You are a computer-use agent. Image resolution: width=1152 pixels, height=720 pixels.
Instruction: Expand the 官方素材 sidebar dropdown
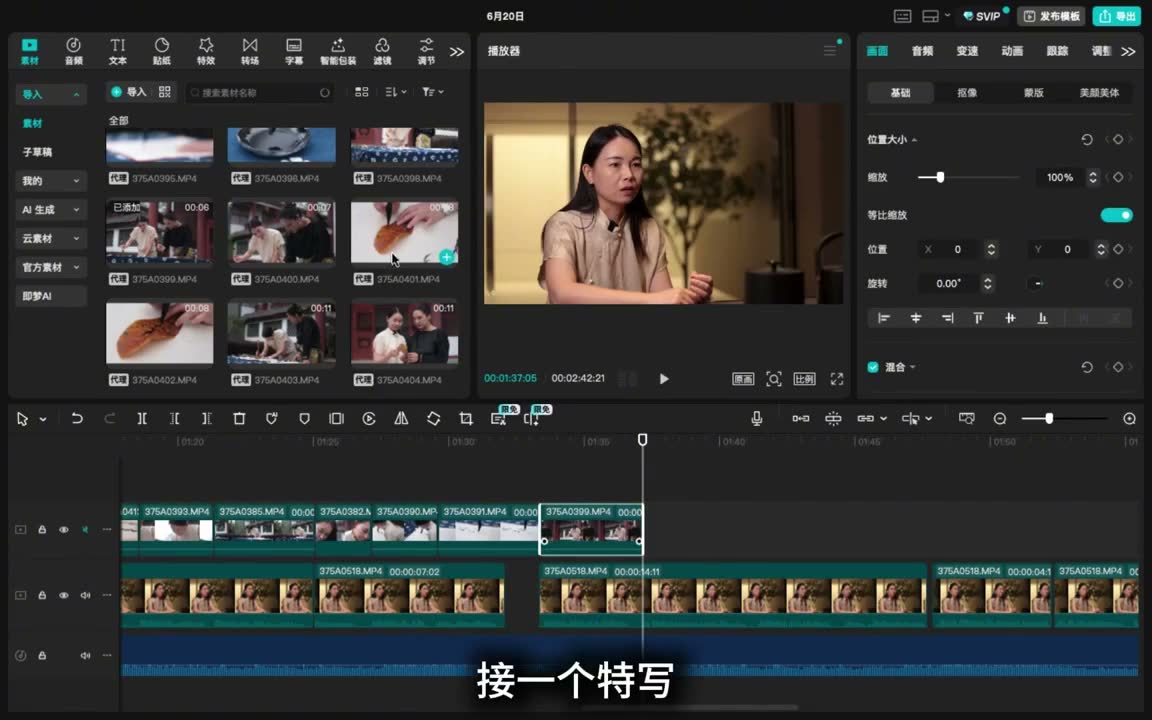tap(76, 267)
